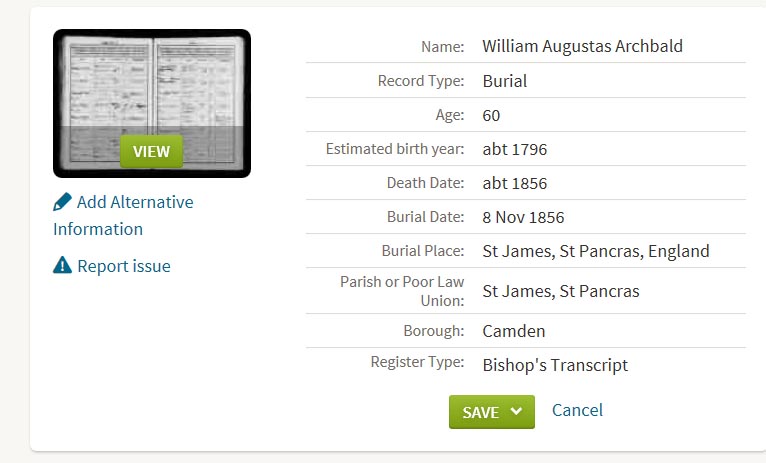Open the Add Alternative Information link
Screen dimensions: 766x463
[123, 215]
